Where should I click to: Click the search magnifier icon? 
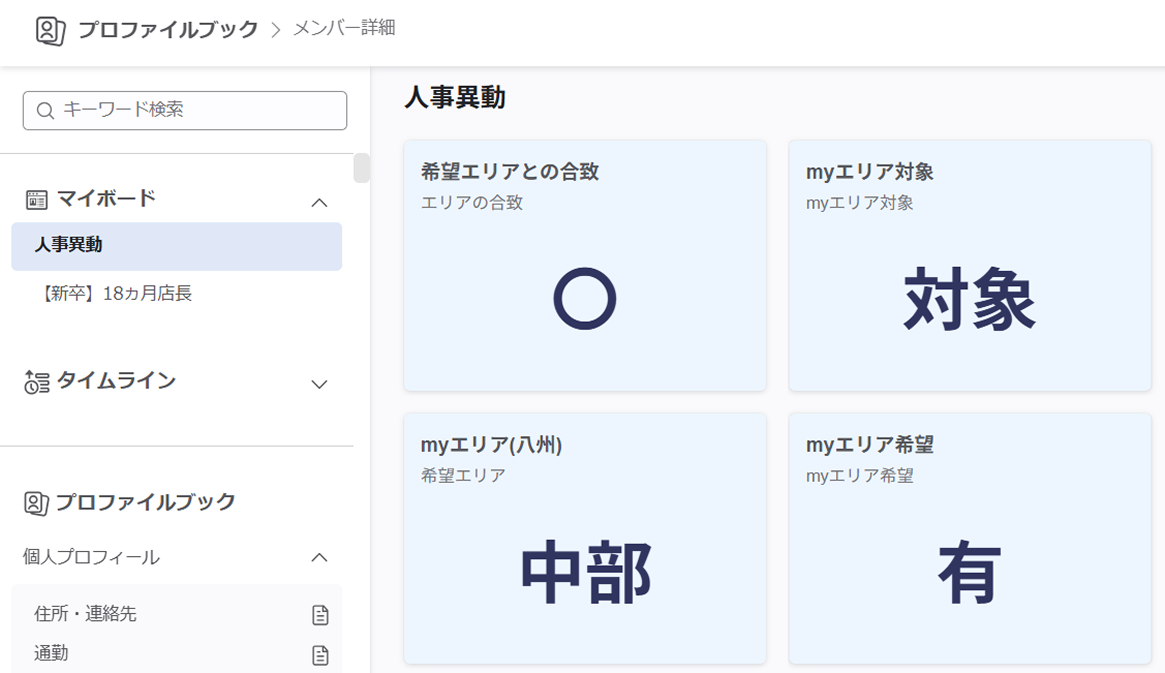pos(45,111)
